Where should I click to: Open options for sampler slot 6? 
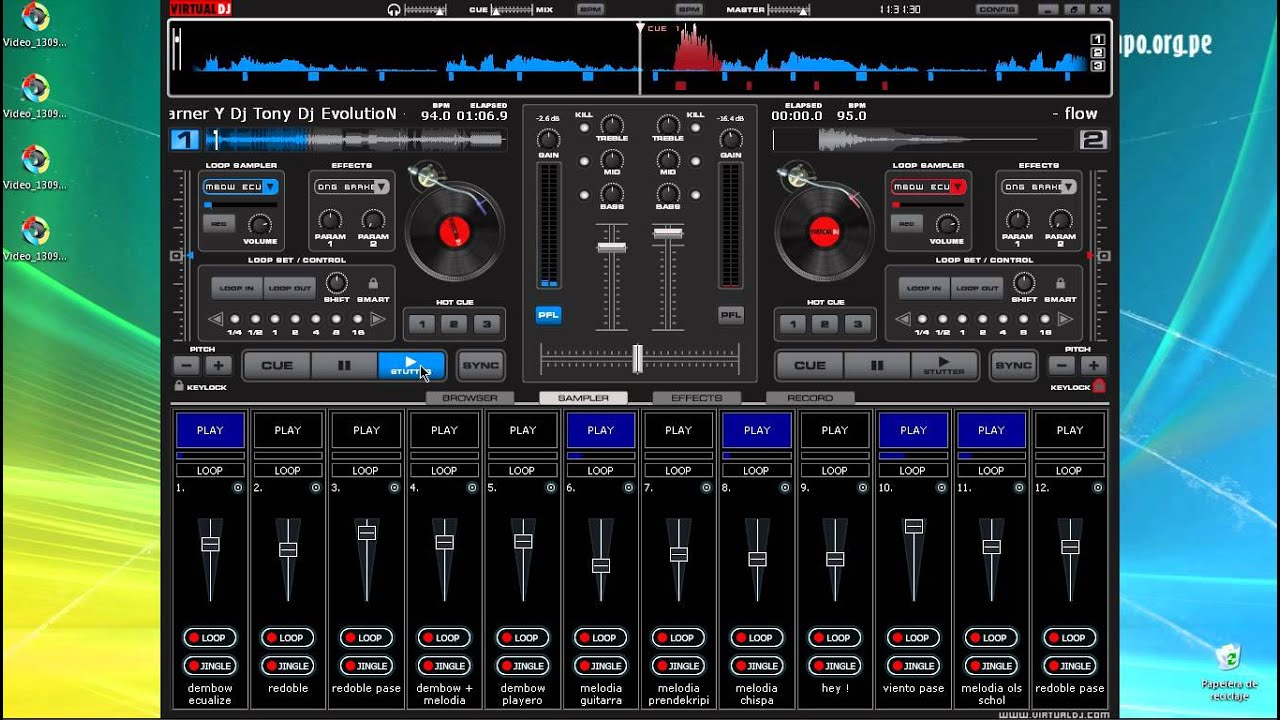click(x=629, y=488)
